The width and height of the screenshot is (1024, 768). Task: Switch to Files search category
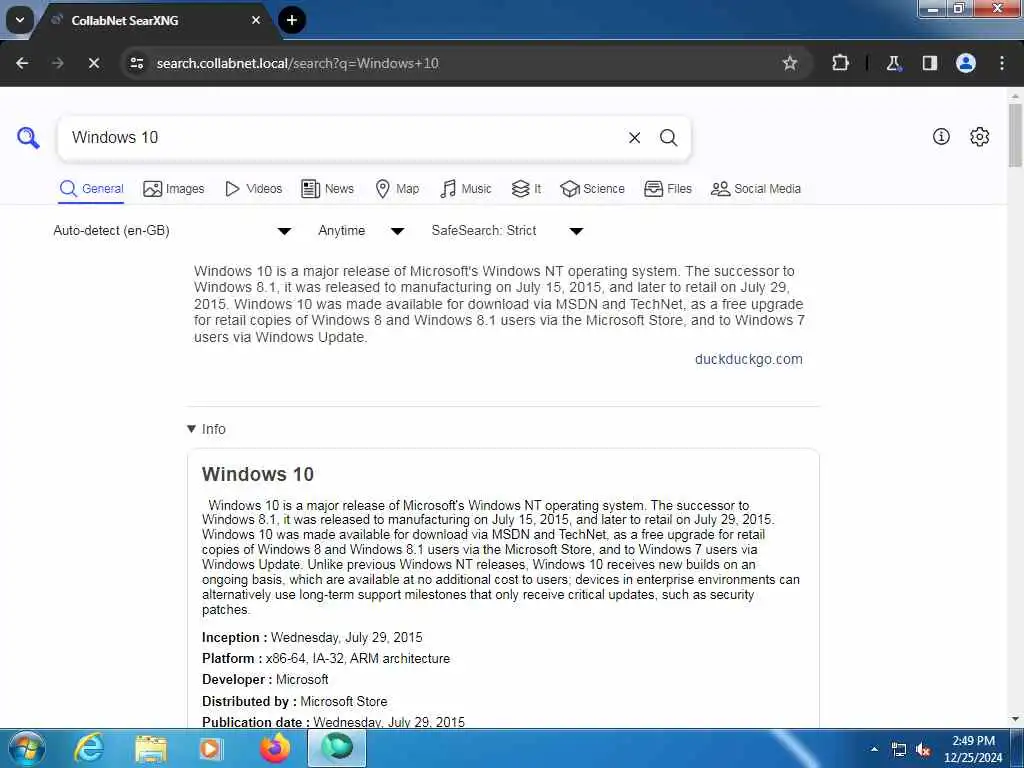[667, 189]
